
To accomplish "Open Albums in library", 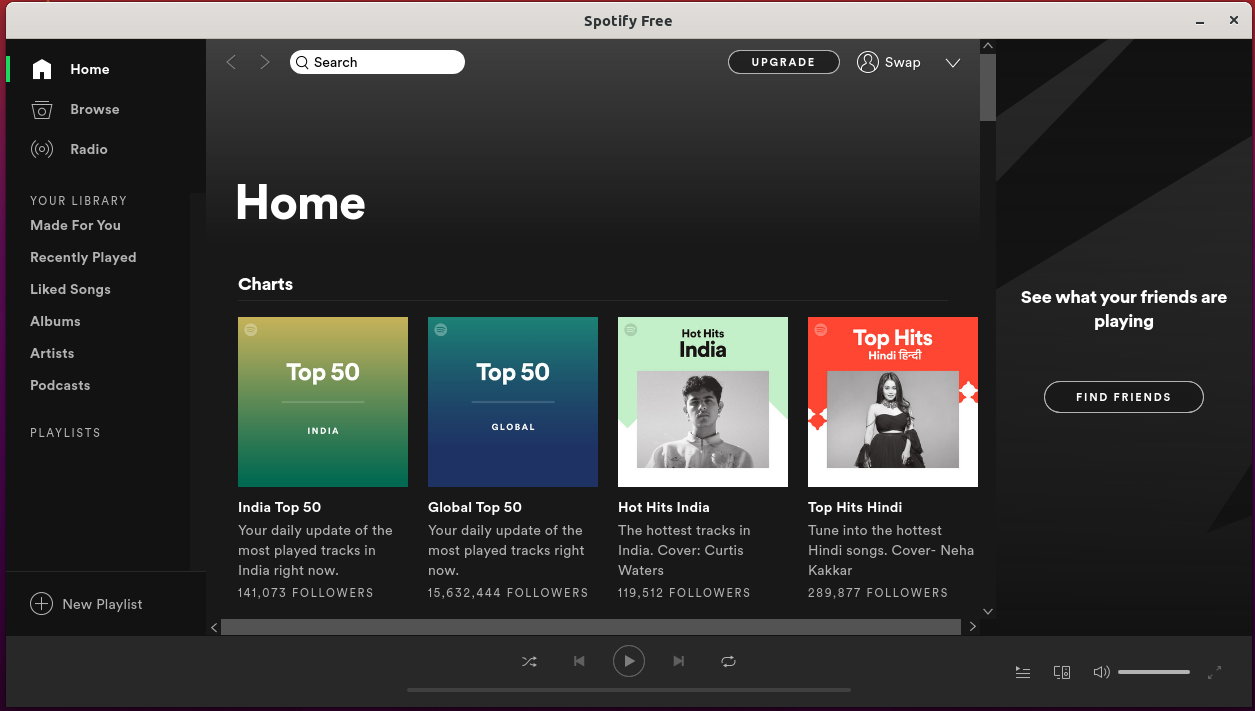I will (x=55, y=321).
